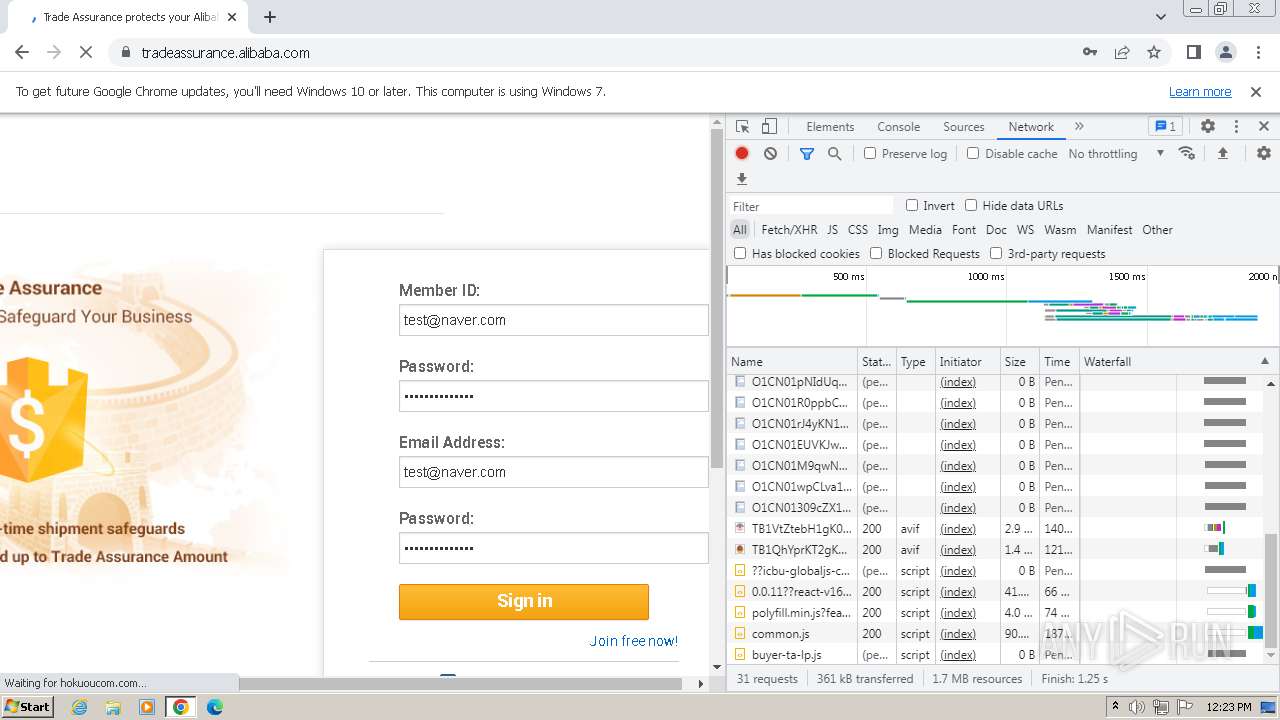Open network conditions wifi icon
Image resolution: width=1280 pixels, height=720 pixels.
coord(1187,154)
